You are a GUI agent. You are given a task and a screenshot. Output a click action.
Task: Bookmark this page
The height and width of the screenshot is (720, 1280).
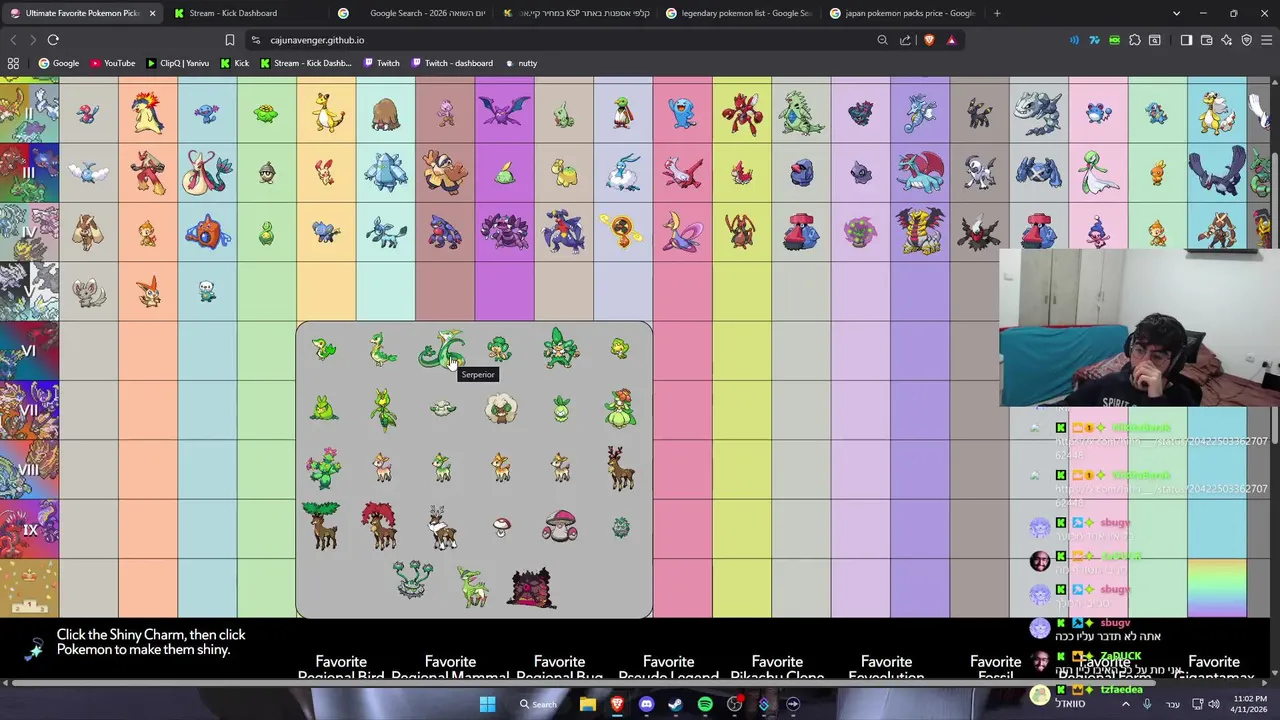click(229, 40)
